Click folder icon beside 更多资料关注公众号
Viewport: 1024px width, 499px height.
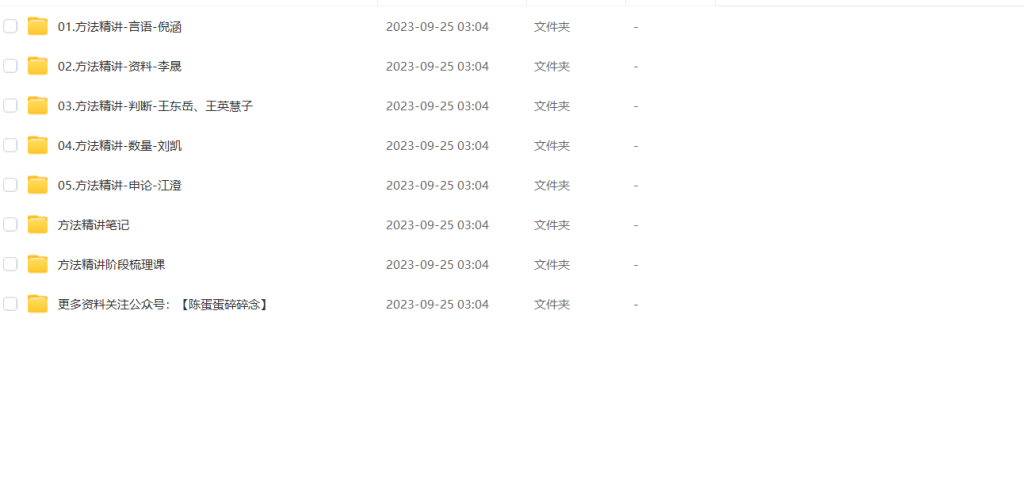(x=38, y=304)
